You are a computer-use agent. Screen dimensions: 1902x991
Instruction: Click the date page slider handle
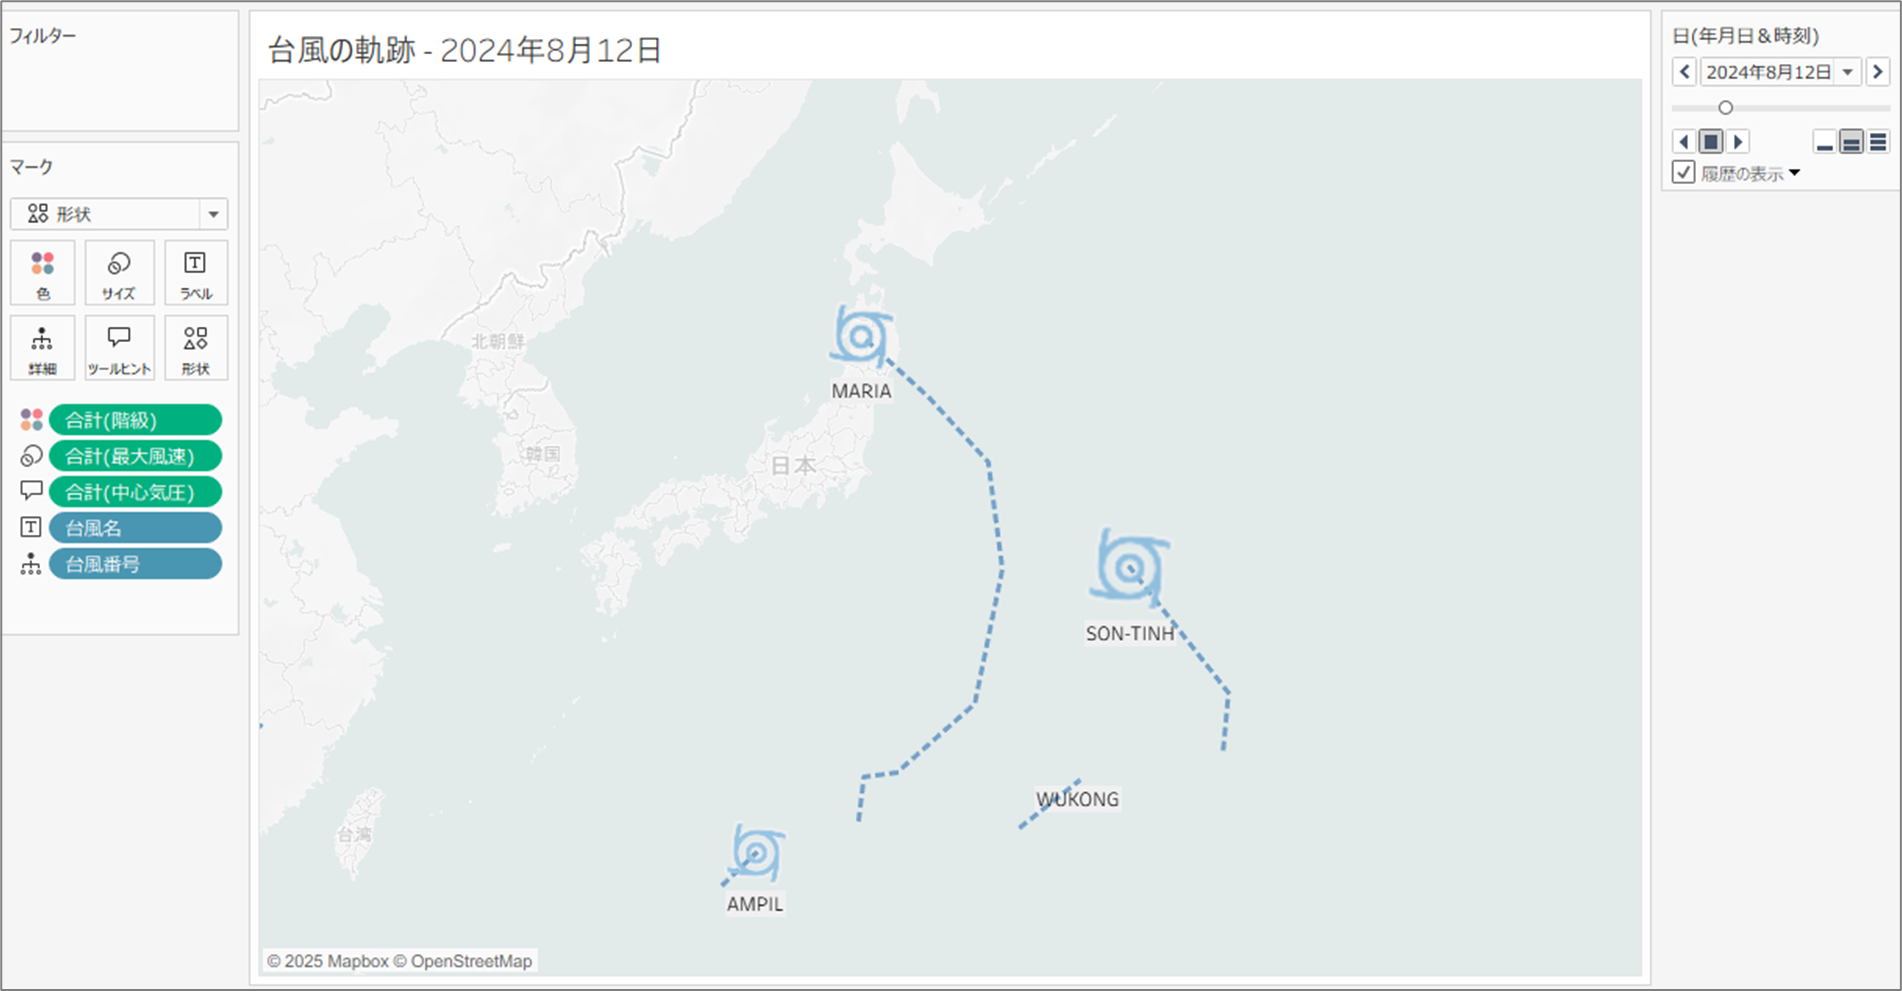click(1725, 107)
